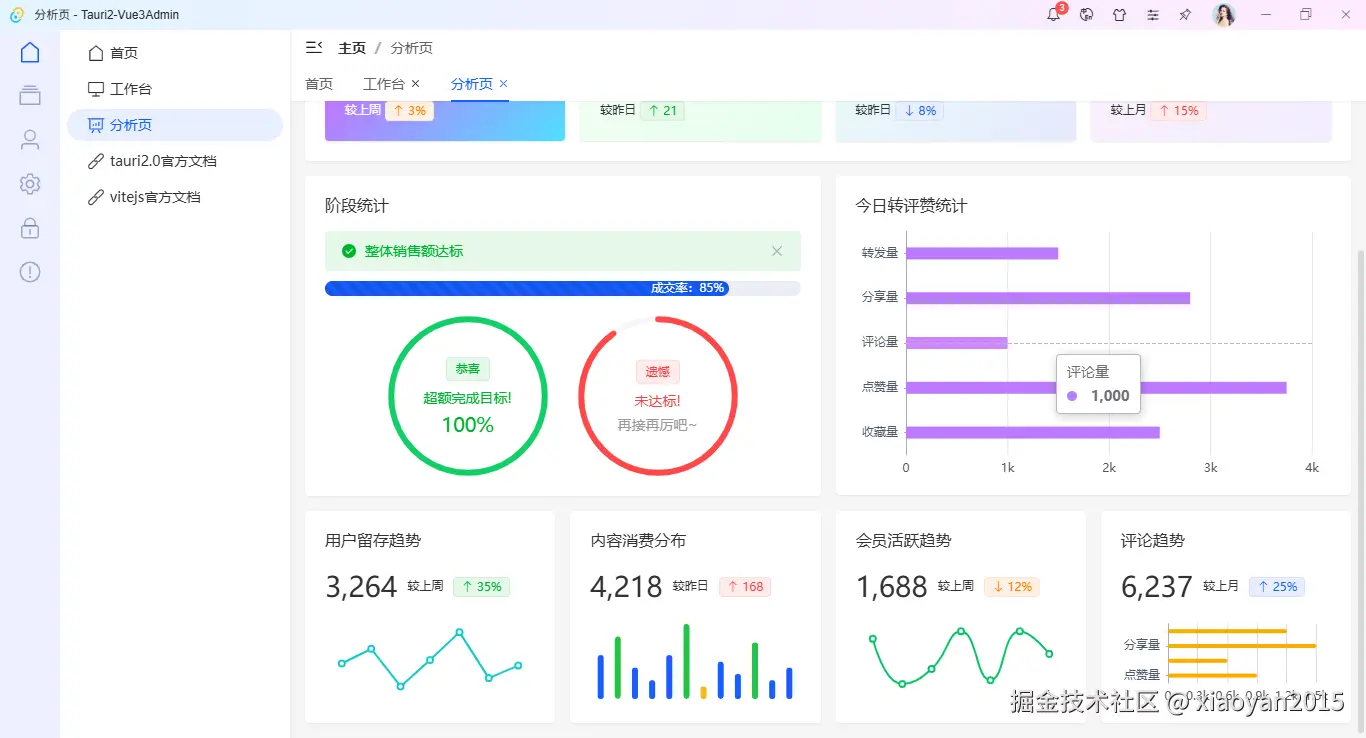Click the green check icon in sales alert
Screen dimensions: 1366x738
pyautogui.click(x=349, y=251)
